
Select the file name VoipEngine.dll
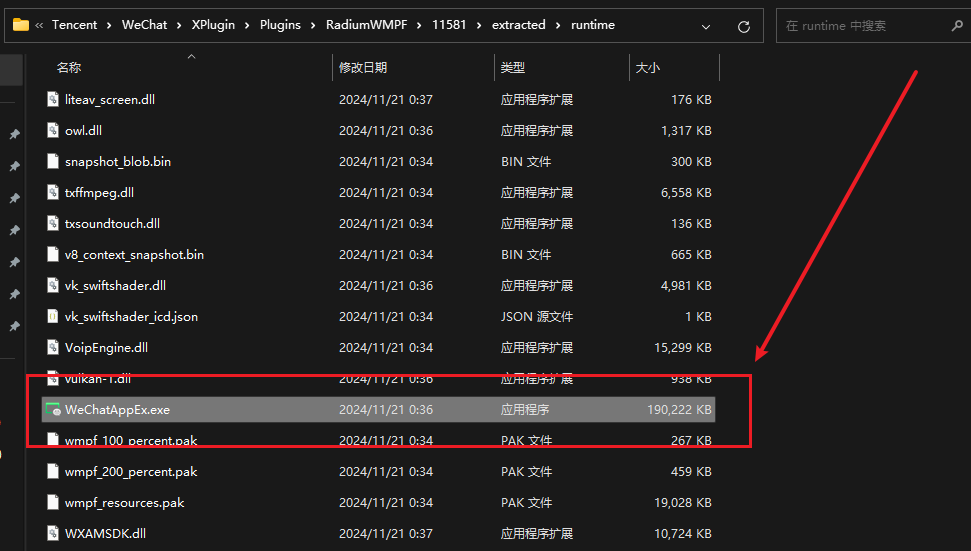(x=106, y=347)
